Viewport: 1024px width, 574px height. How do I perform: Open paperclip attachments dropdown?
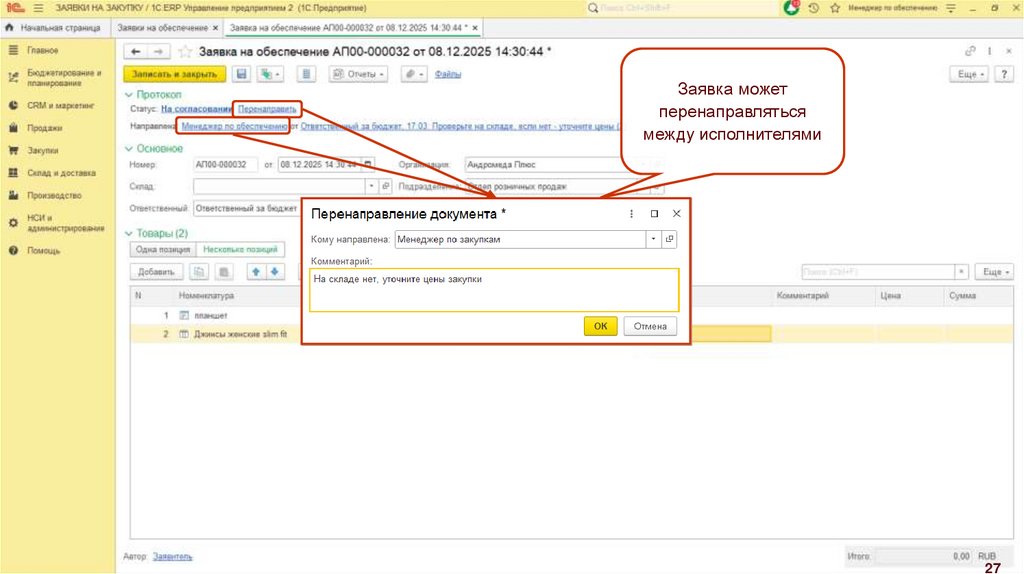click(414, 74)
